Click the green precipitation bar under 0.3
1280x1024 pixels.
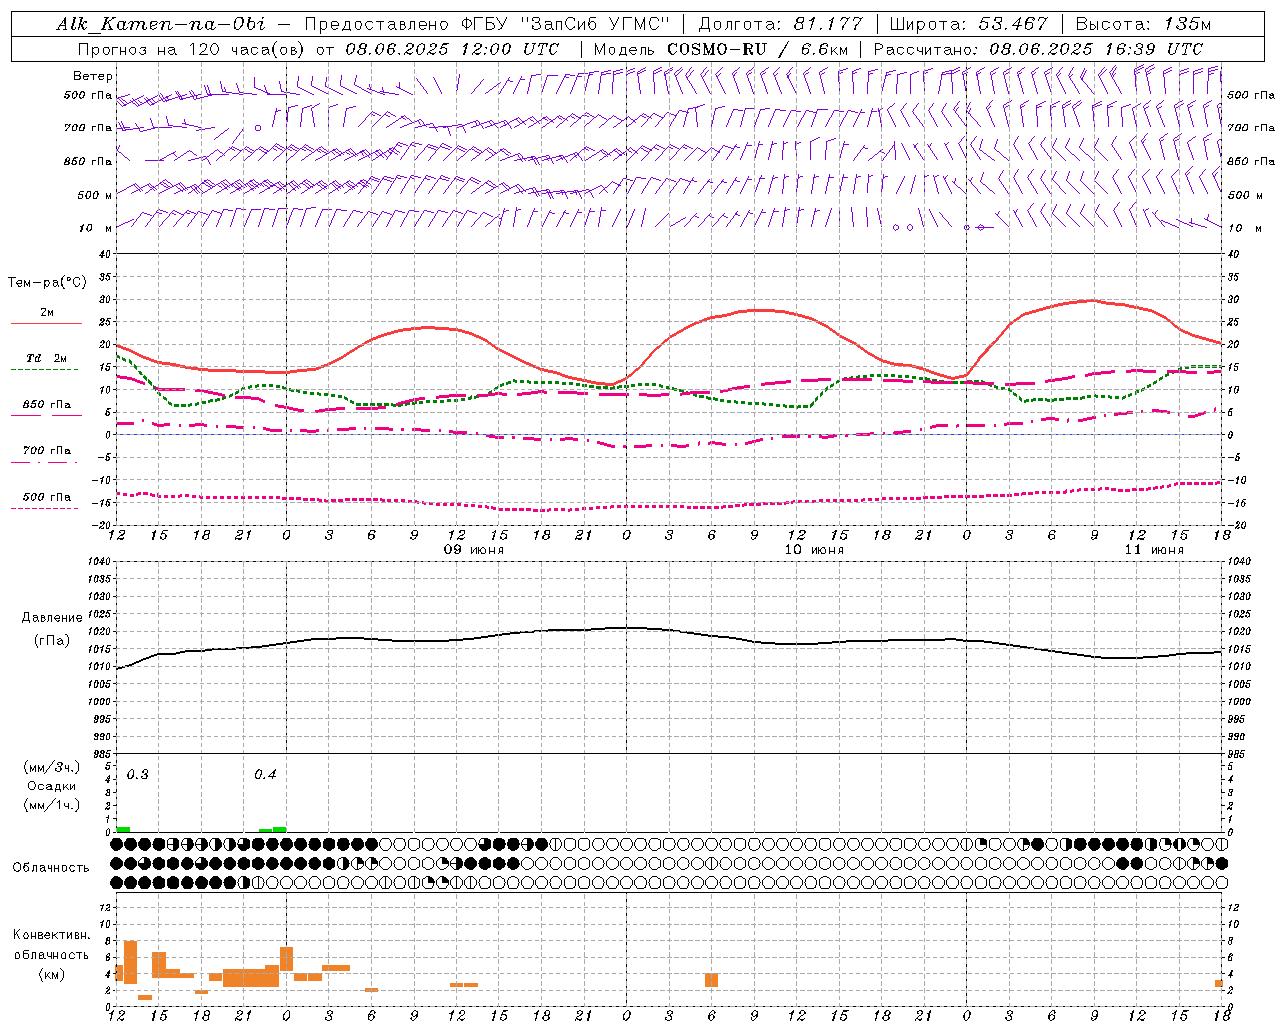pos(123,829)
